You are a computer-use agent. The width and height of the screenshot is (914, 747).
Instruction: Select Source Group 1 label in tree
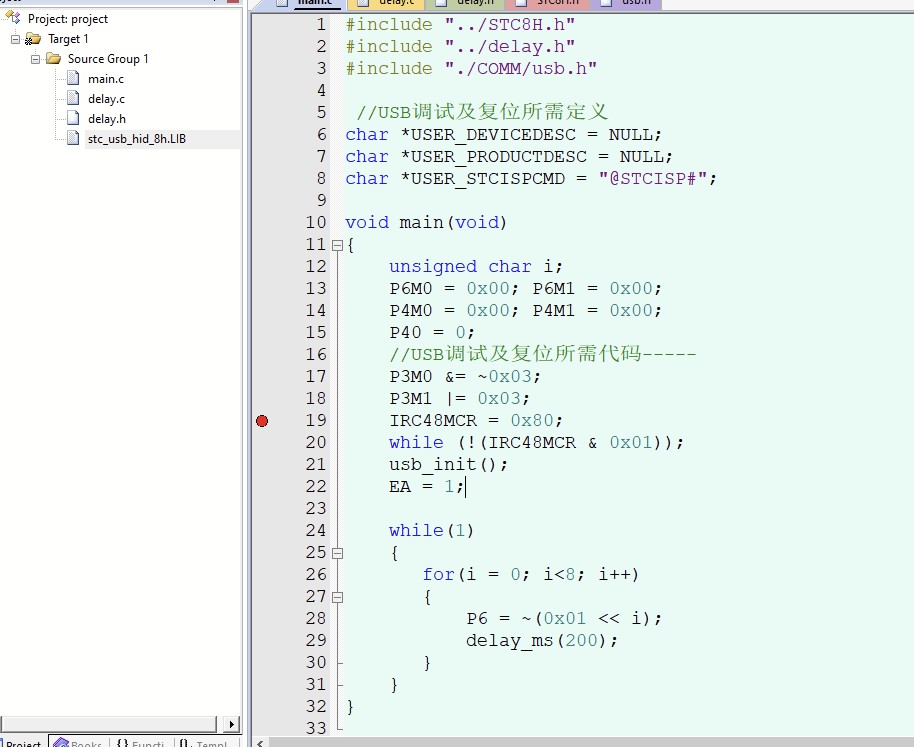pos(108,59)
